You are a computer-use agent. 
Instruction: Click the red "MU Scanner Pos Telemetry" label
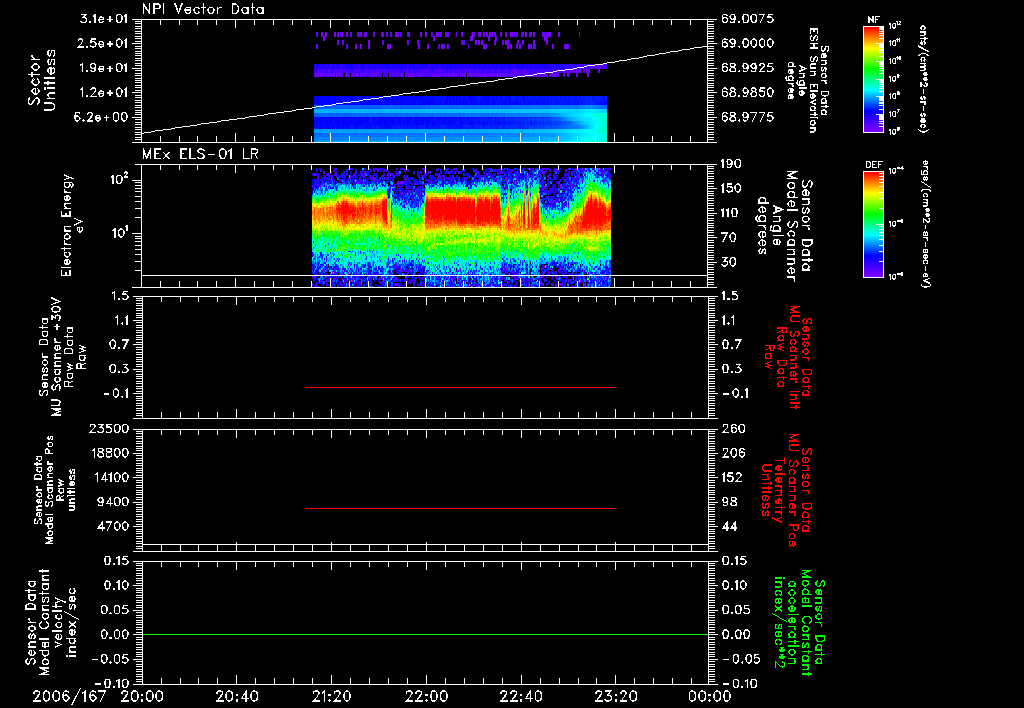click(787, 490)
